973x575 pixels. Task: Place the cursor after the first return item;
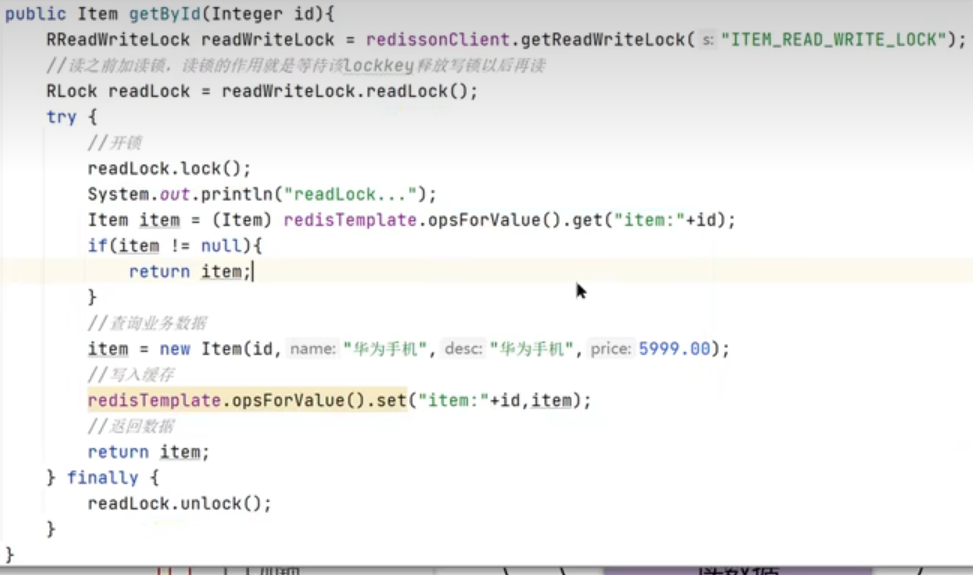253,271
